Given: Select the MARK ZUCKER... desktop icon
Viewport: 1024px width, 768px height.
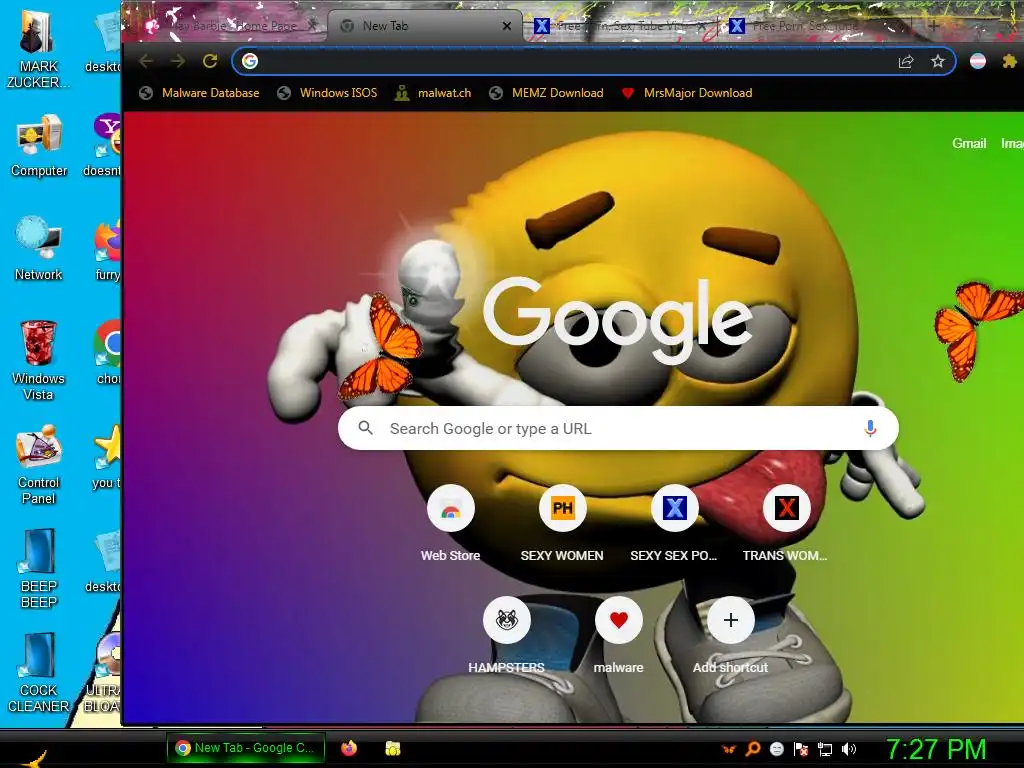Looking at the screenshot, I should (38, 49).
